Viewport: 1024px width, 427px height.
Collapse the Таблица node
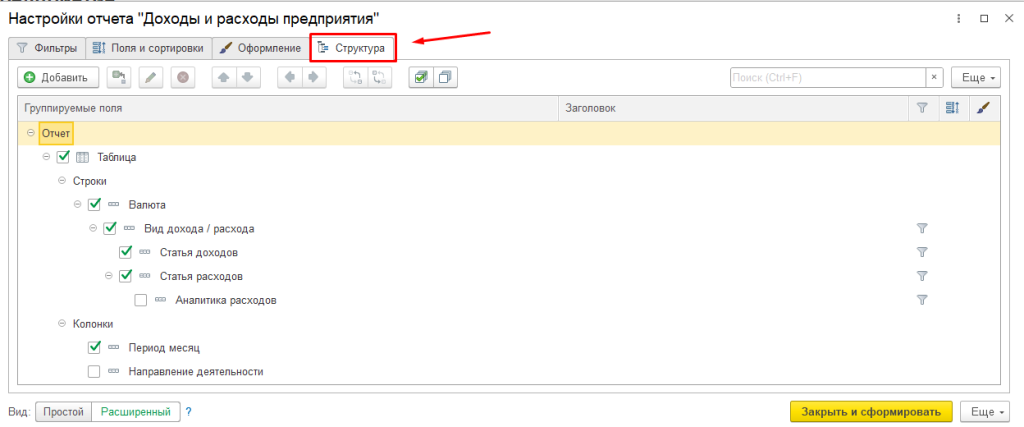point(46,157)
